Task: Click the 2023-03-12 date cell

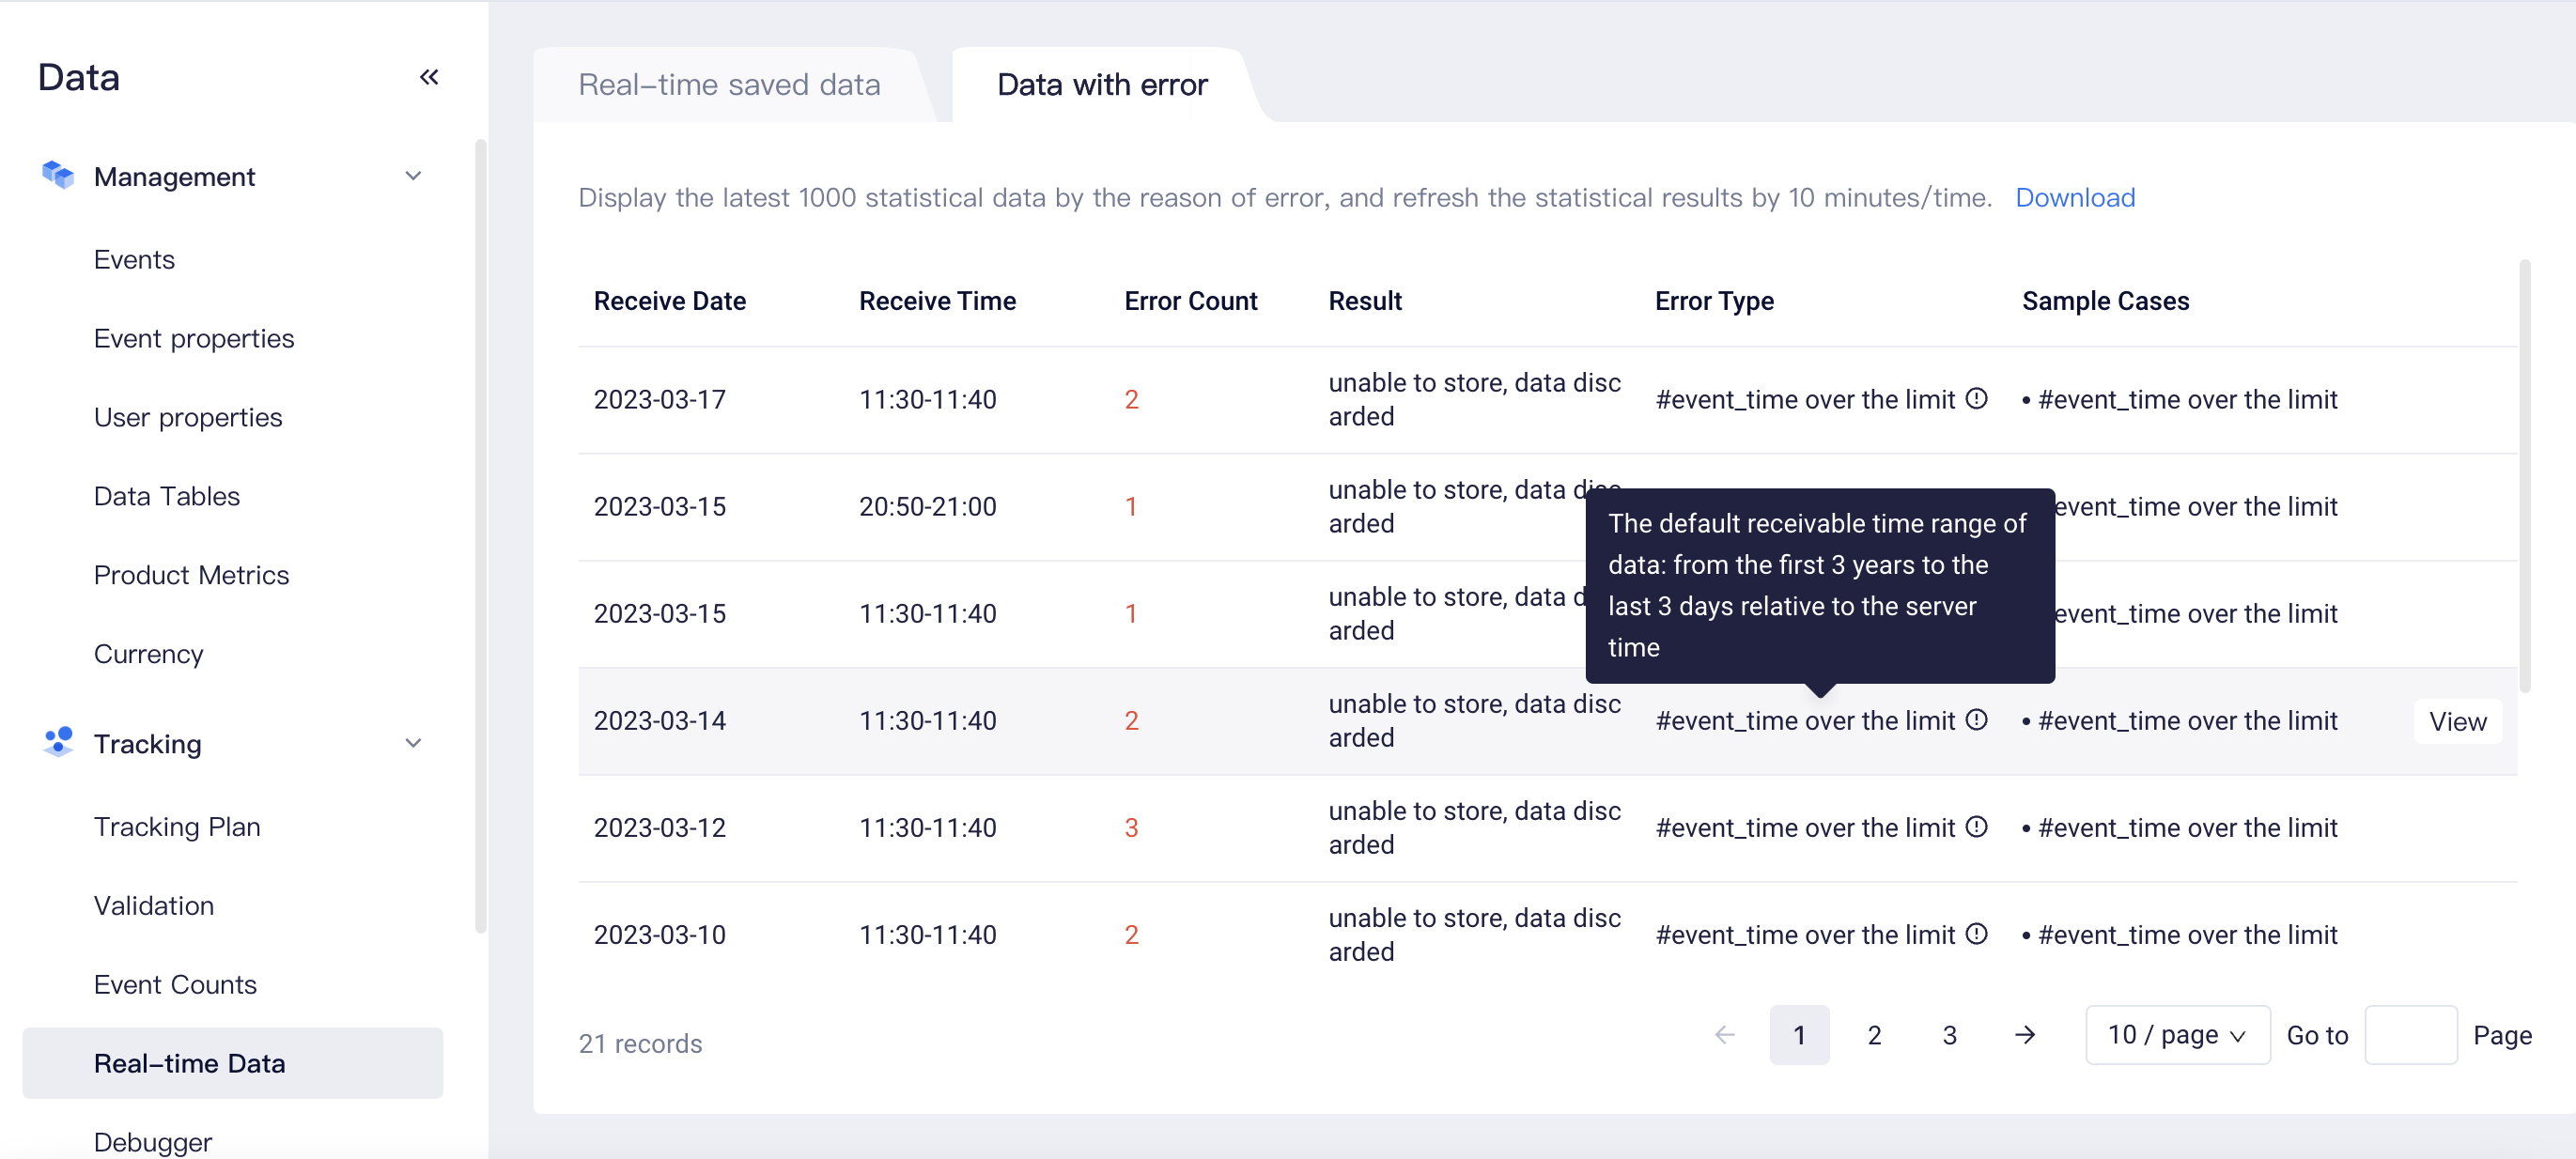Action: point(660,827)
